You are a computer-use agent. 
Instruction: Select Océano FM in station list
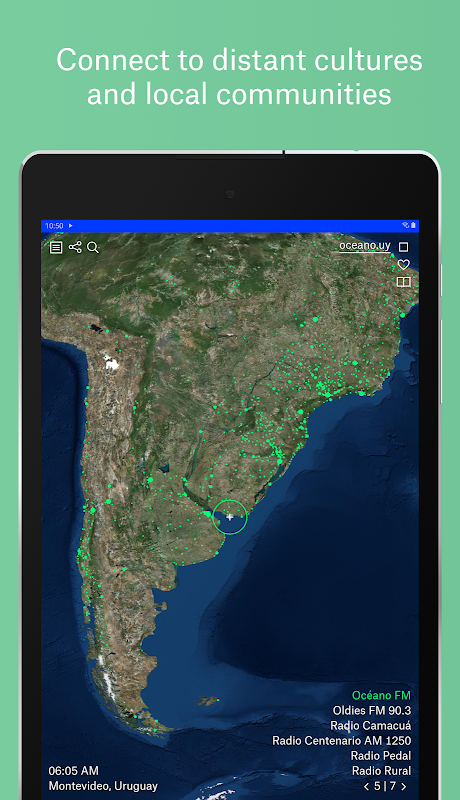(x=381, y=695)
